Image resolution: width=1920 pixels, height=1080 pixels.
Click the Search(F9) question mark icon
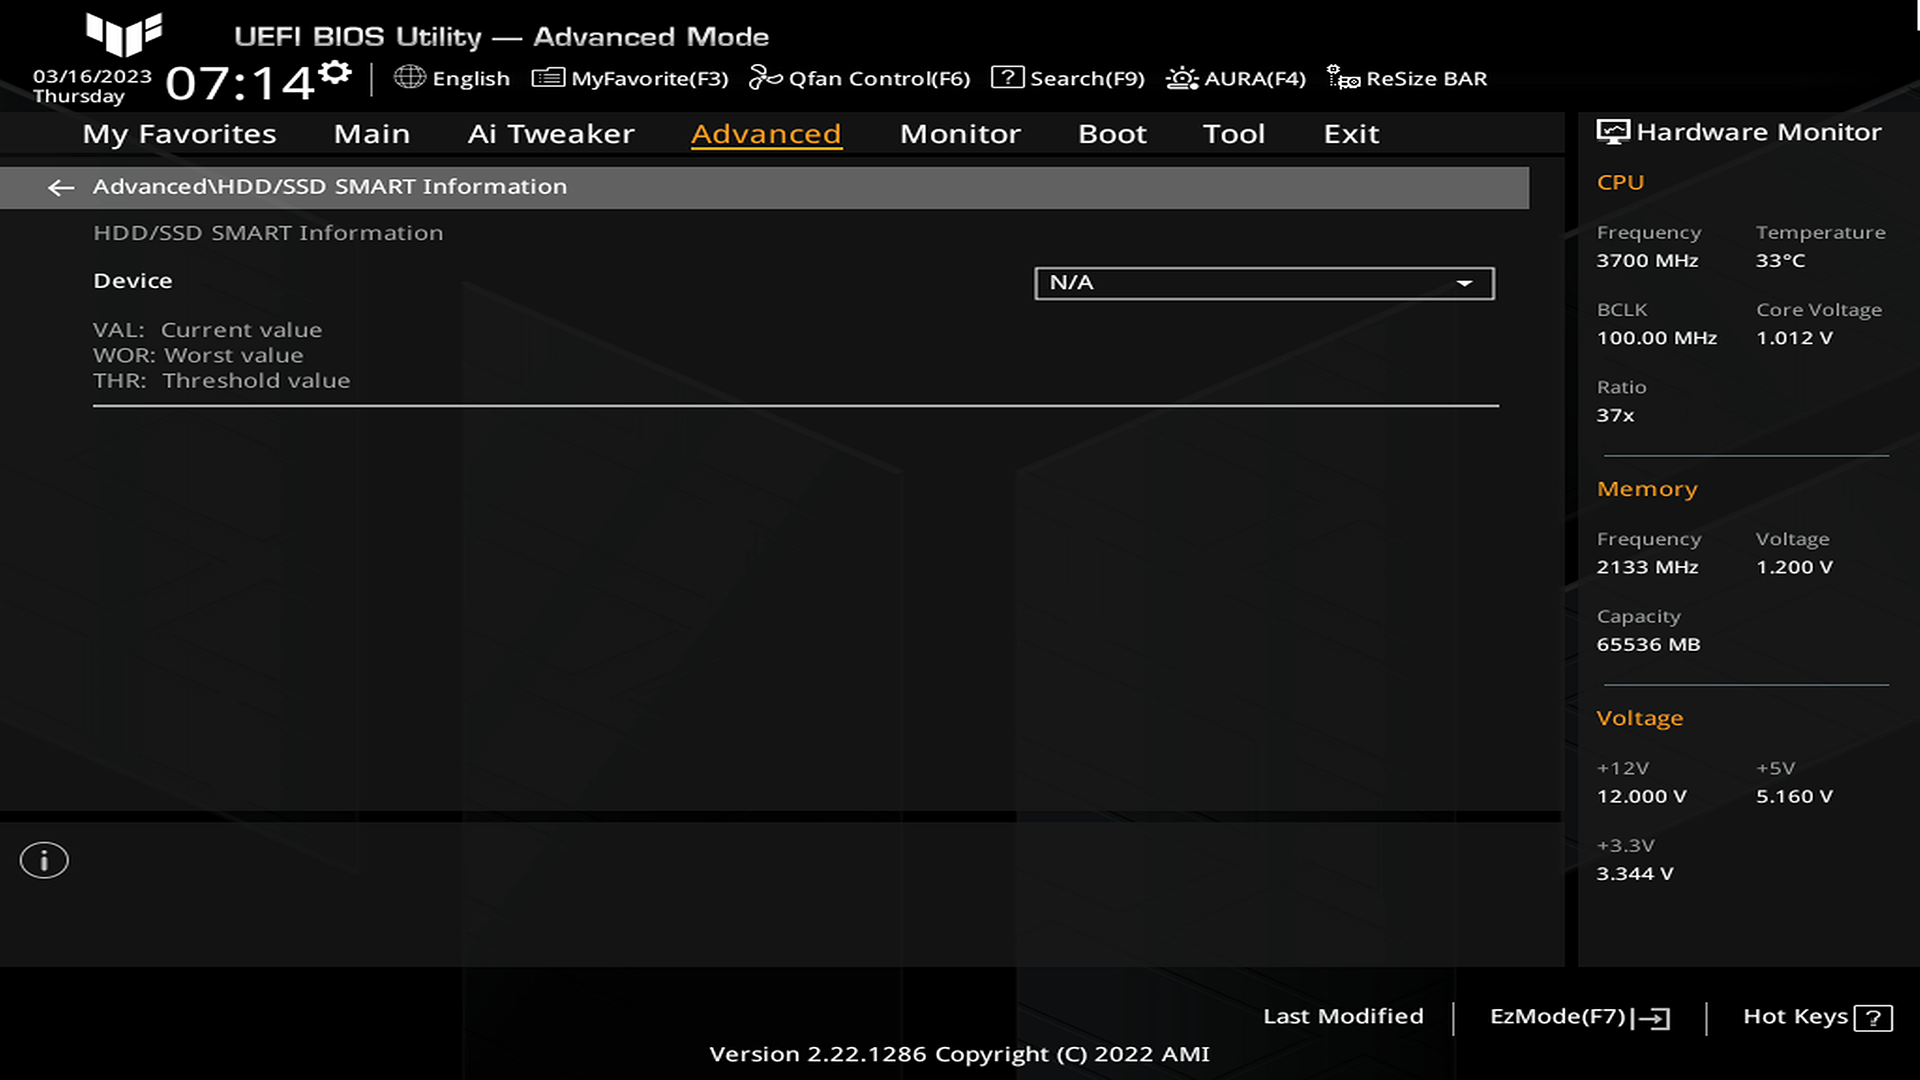pos(1007,78)
